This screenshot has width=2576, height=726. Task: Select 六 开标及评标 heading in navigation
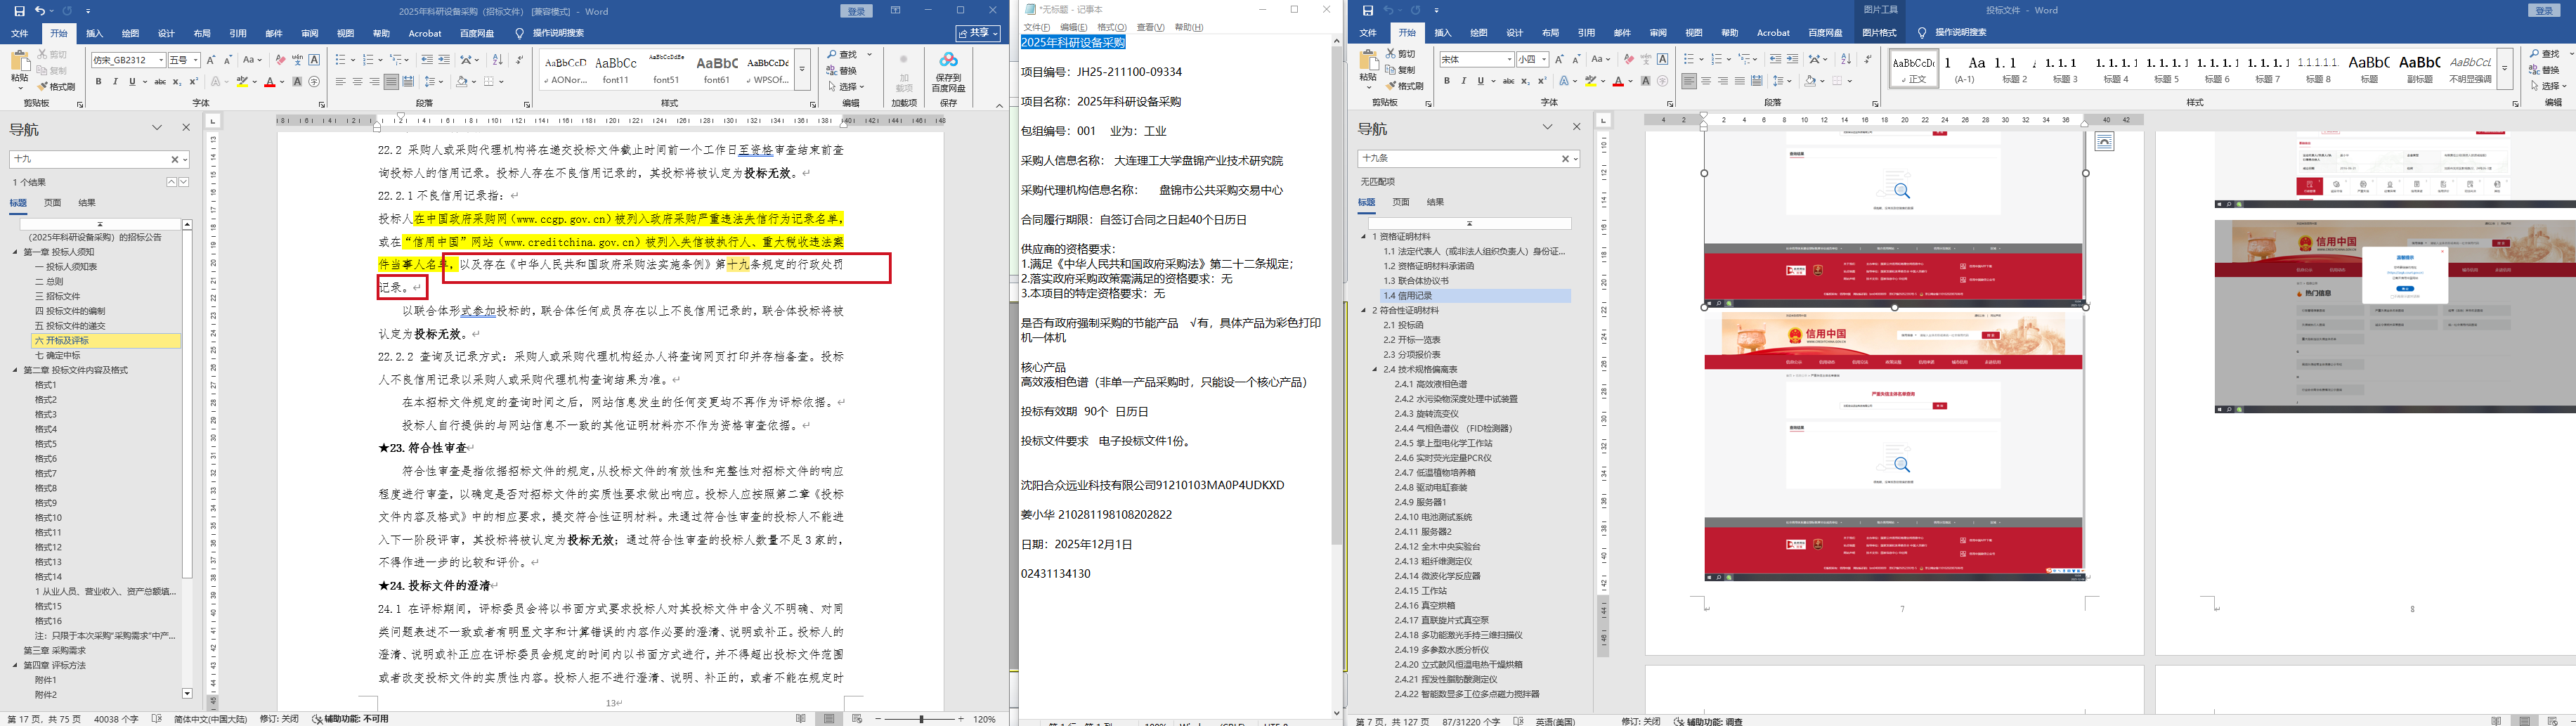106,341
